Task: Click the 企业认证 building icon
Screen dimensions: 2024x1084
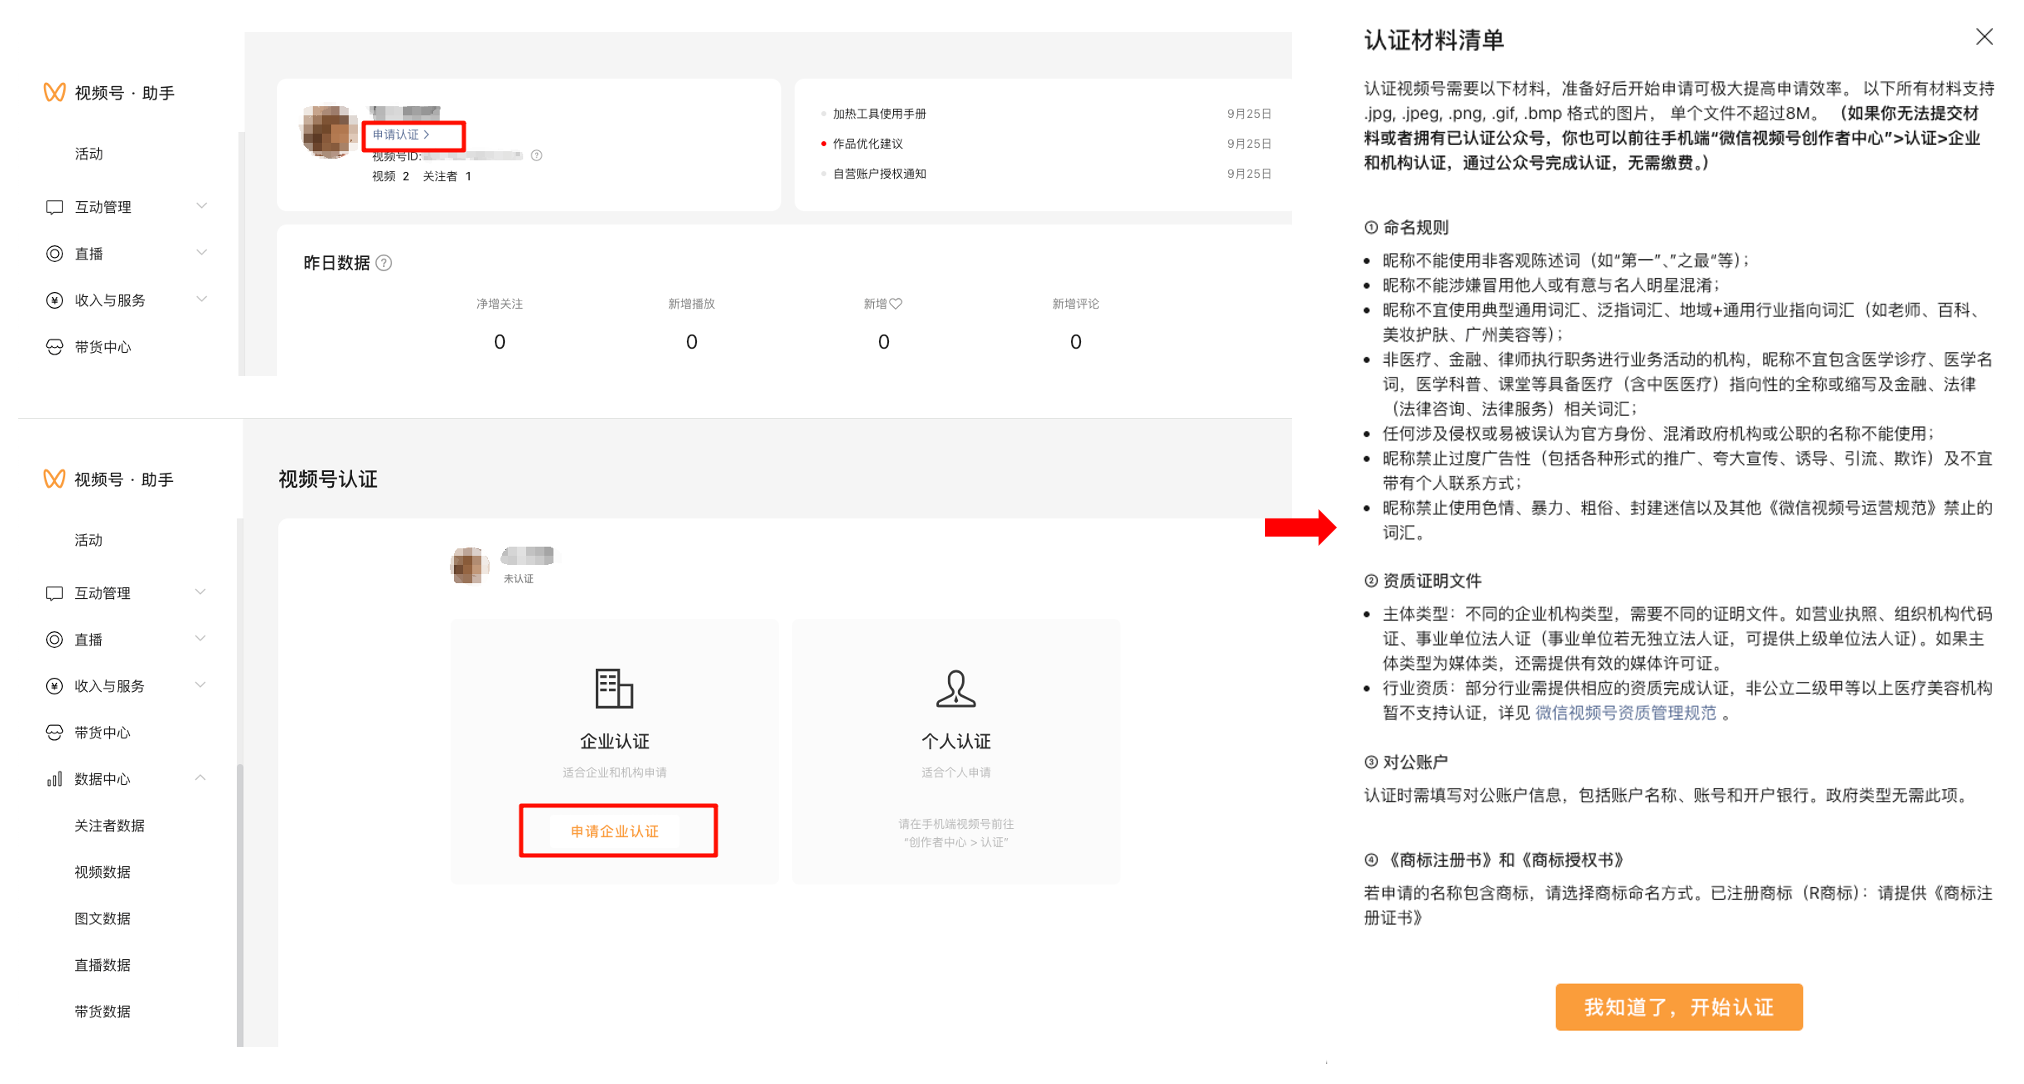Action: click(614, 688)
